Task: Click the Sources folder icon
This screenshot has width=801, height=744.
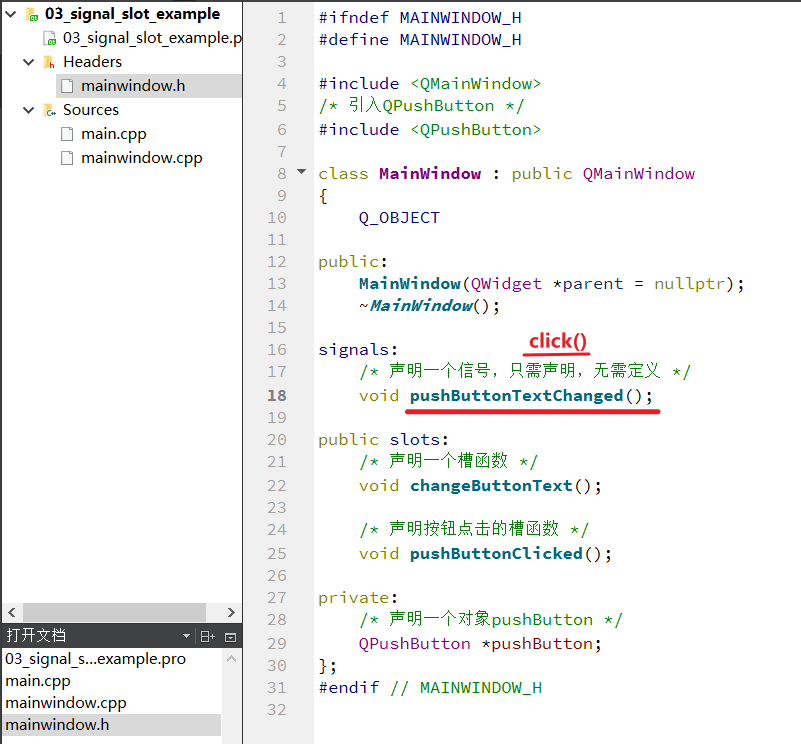Action: click(x=50, y=110)
